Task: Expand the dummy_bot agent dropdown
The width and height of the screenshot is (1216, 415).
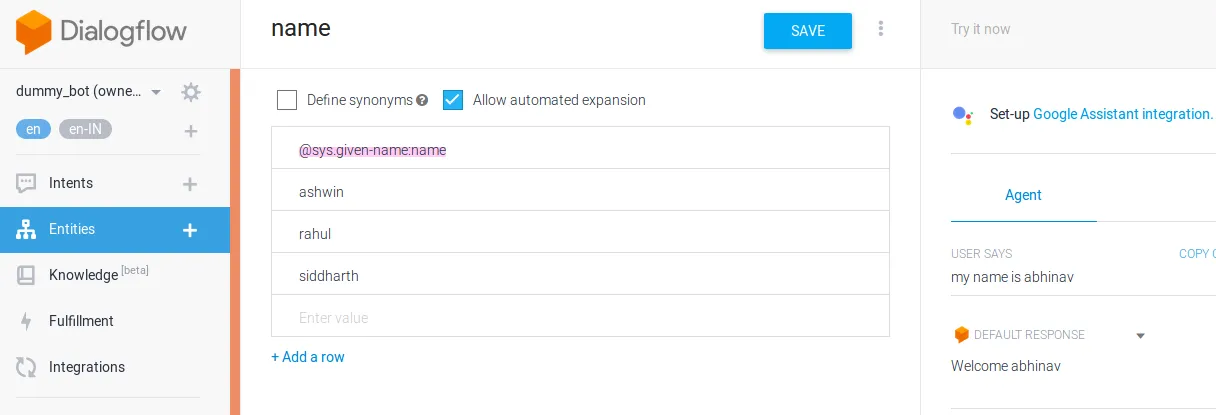Action: [x=156, y=93]
